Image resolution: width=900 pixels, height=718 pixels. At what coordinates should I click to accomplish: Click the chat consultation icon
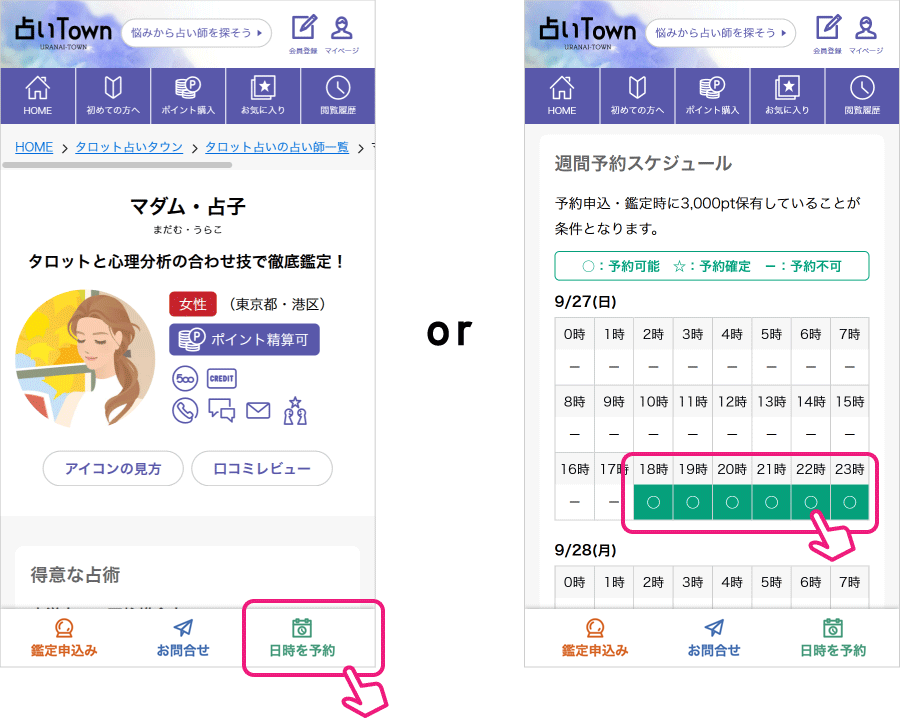tap(221, 410)
